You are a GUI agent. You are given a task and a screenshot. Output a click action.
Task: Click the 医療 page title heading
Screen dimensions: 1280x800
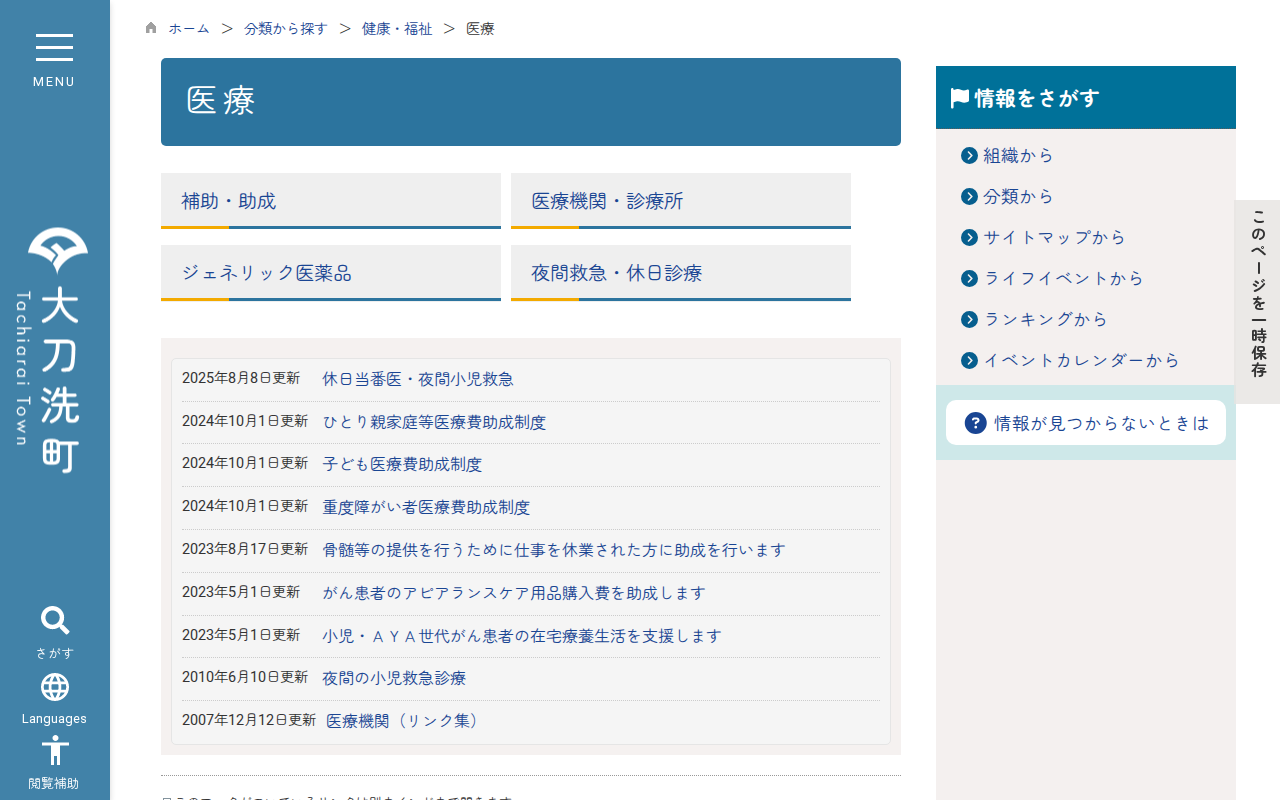(531, 102)
